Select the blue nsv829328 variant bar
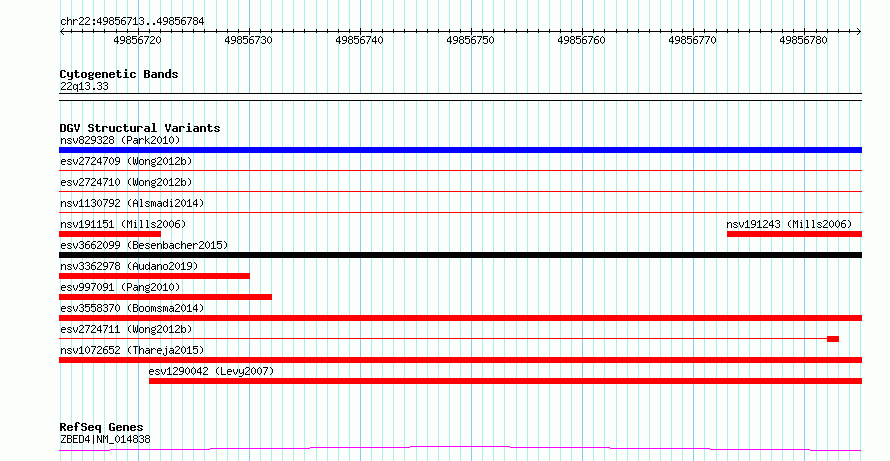The height and width of the screenshot is (461, 890). click(460, 150)
